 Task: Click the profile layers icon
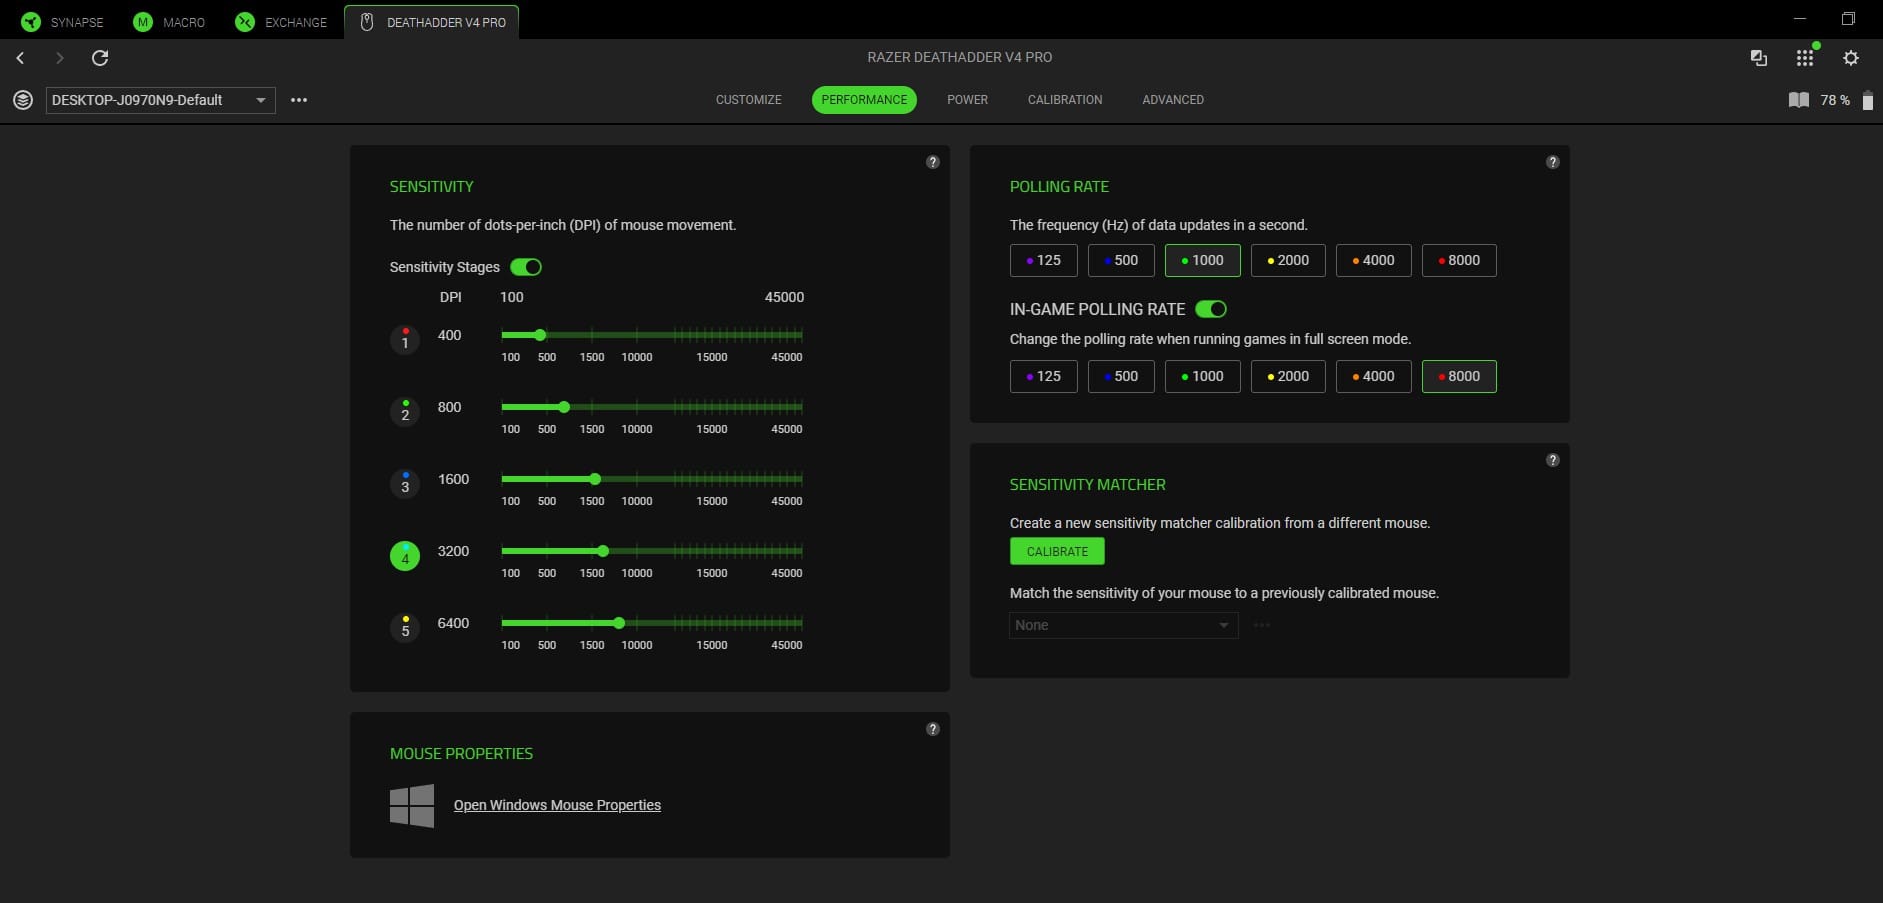click(22, 100)
